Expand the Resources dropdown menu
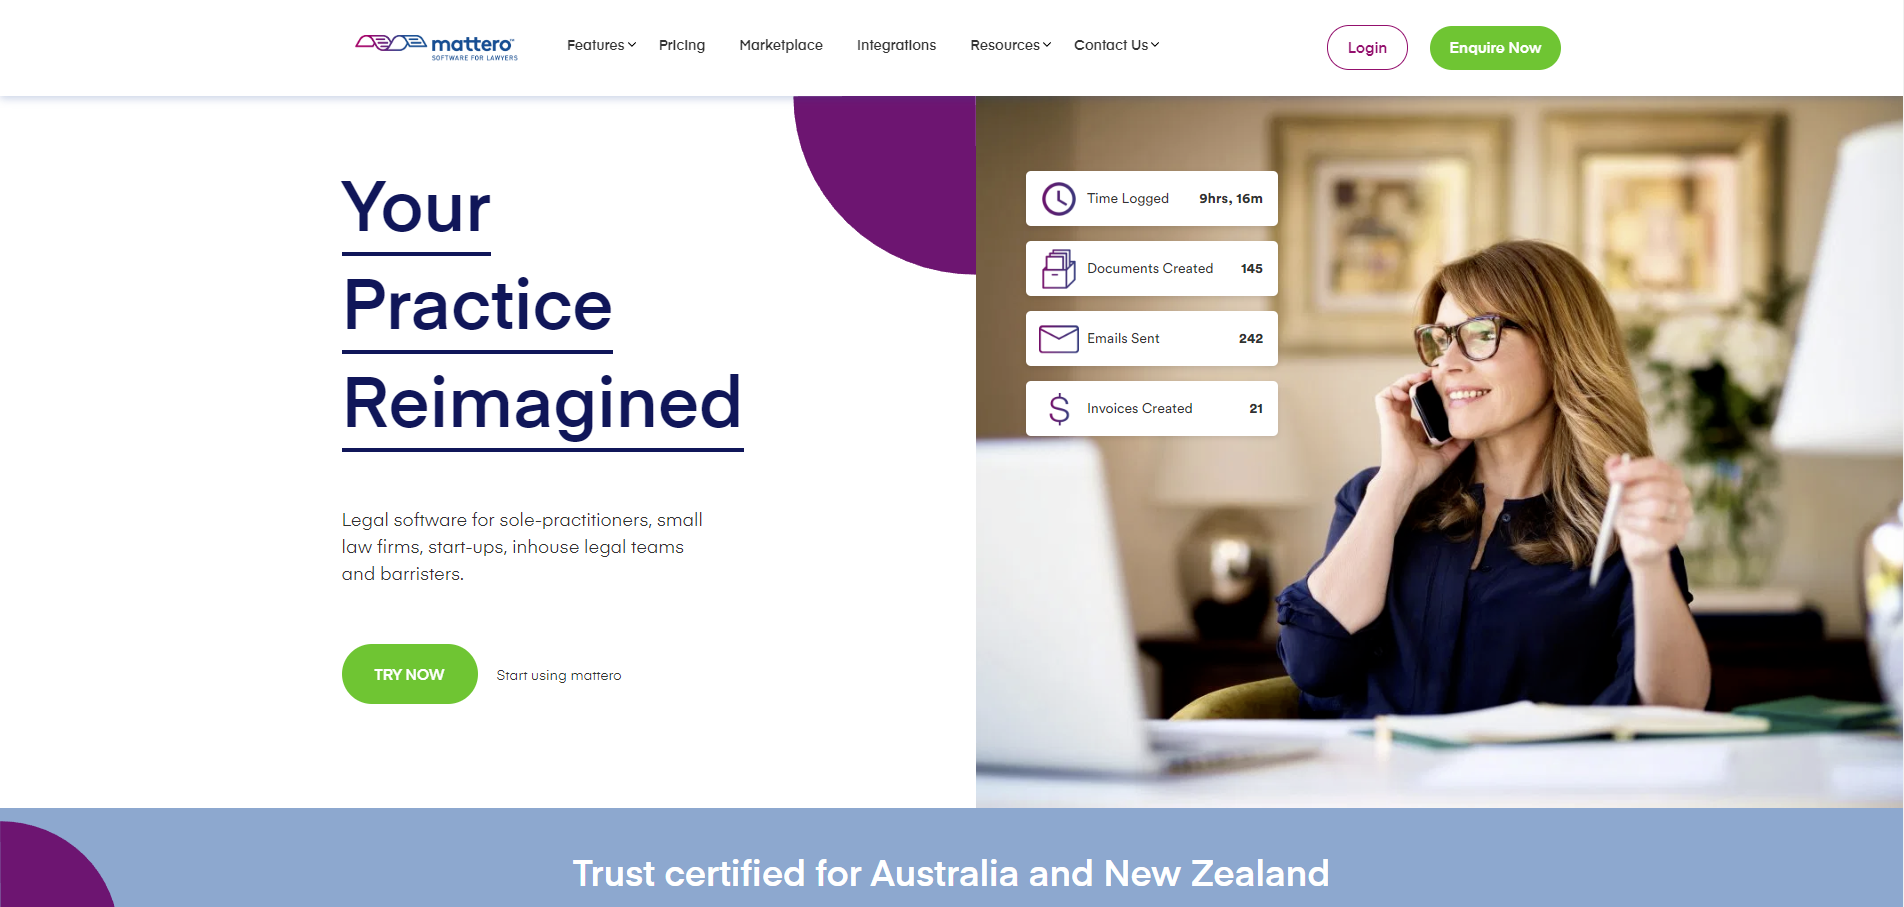1904x907 pixels. pos(1010,45)
